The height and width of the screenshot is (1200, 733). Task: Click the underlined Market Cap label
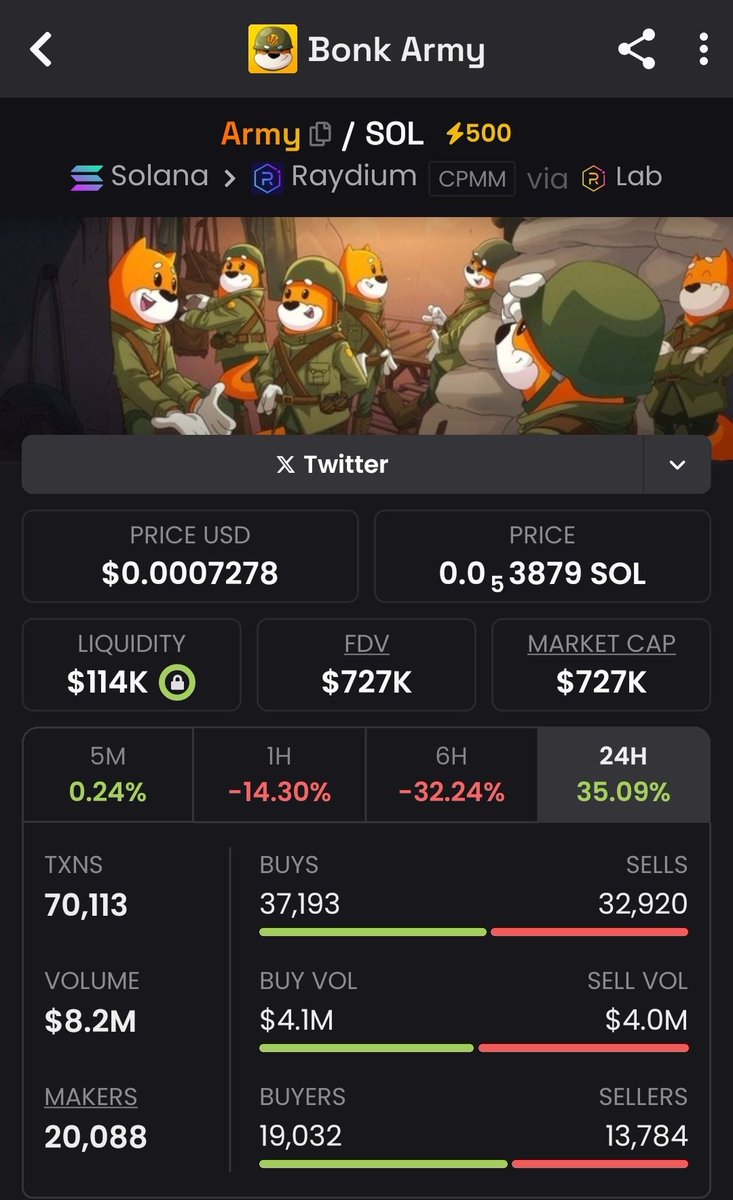tap(601, 643)
